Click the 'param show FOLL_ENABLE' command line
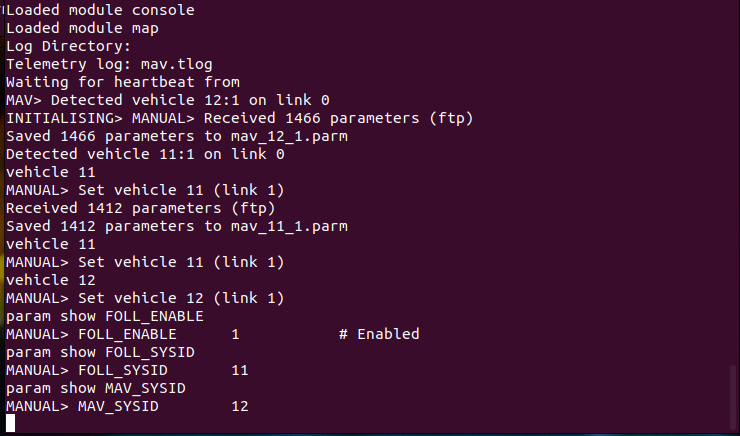 pos(100,316)
